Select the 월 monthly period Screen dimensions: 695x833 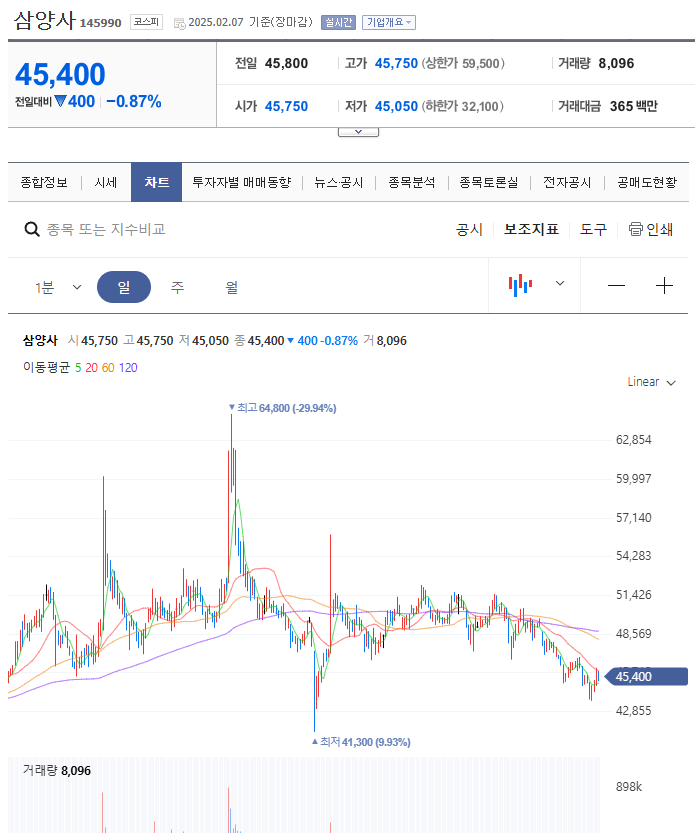point(232,287)
